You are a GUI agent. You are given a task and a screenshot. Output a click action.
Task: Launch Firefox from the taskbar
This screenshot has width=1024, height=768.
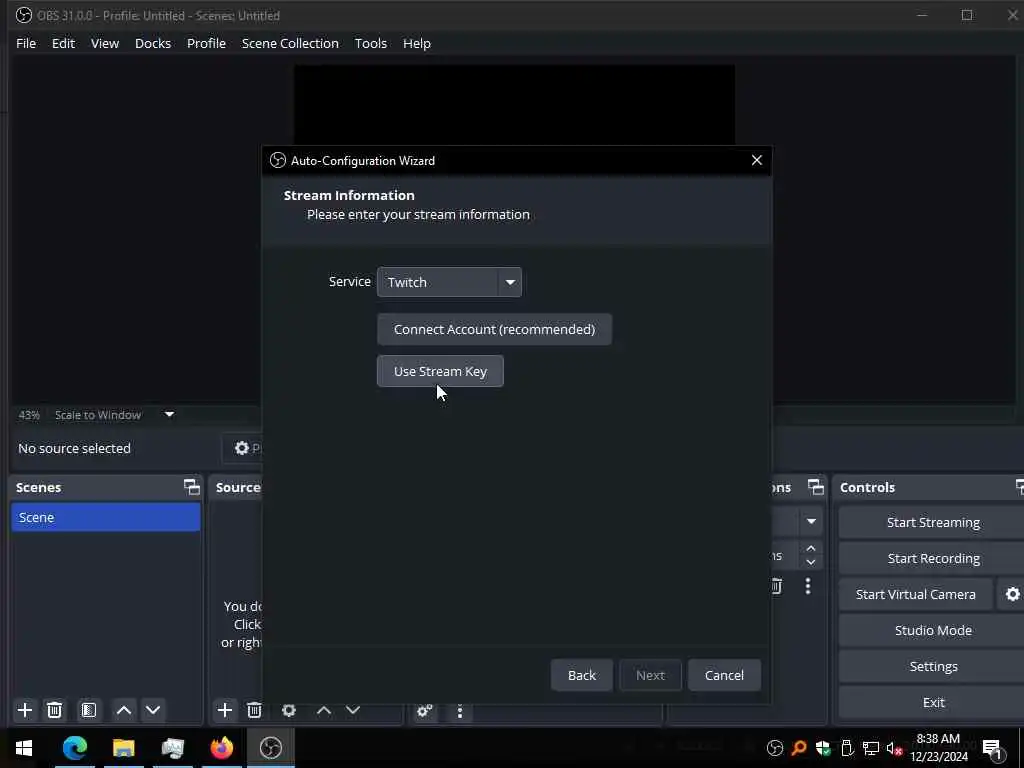pyautogui.click(x=221, y=748)
